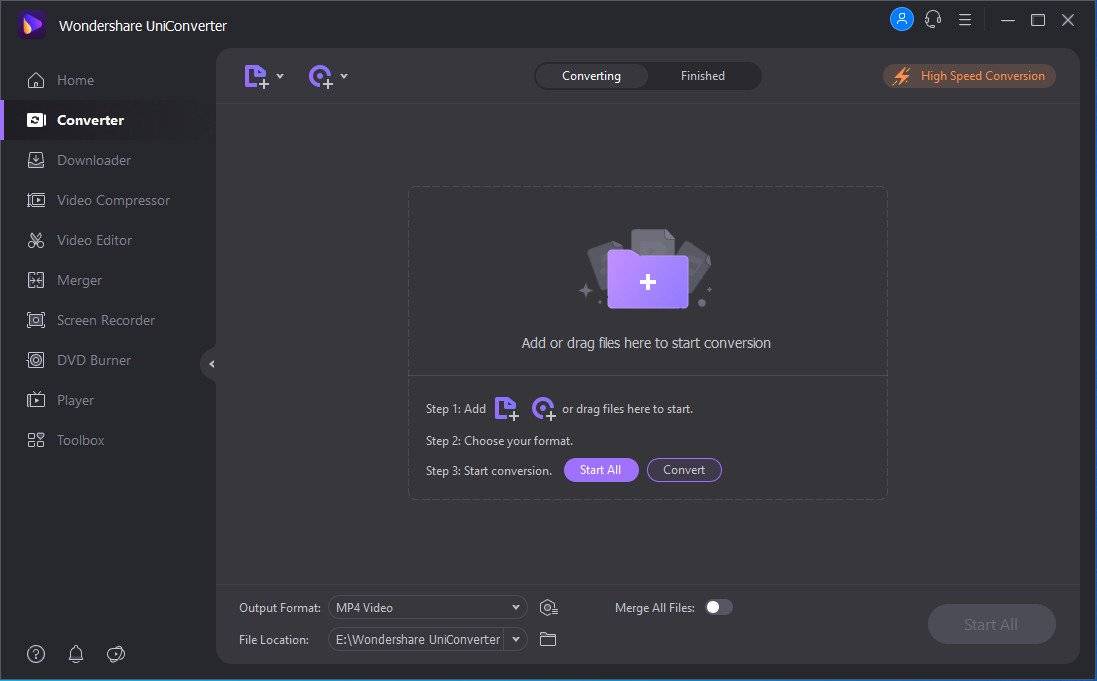Click the Load DVD icon in toolbar

coord(320,77)
